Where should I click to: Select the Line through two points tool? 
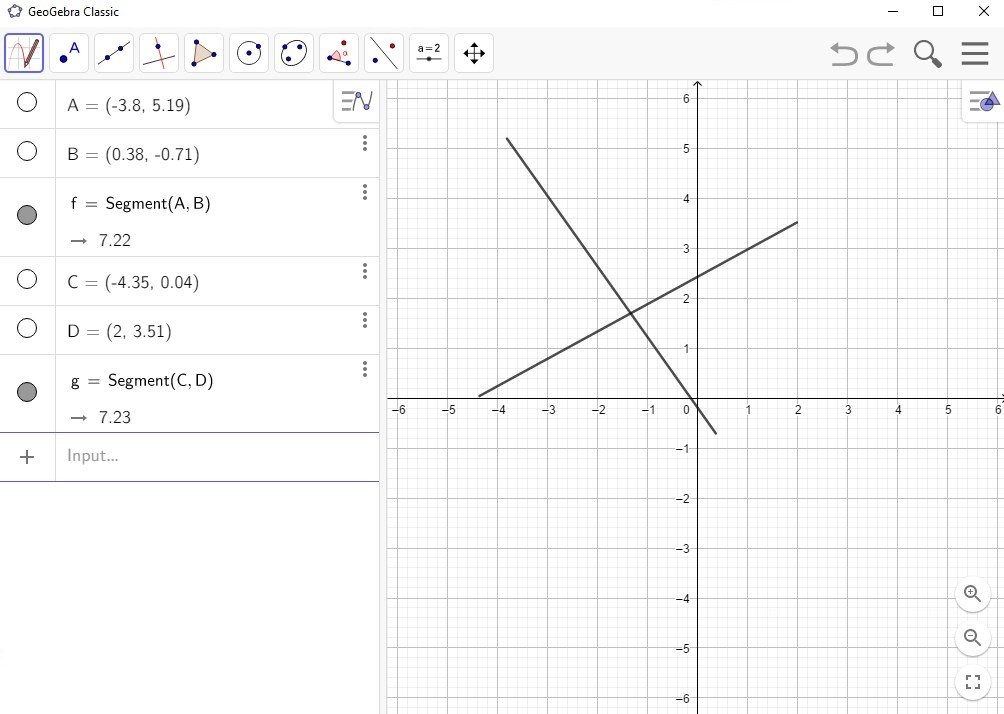coord(114,53)
